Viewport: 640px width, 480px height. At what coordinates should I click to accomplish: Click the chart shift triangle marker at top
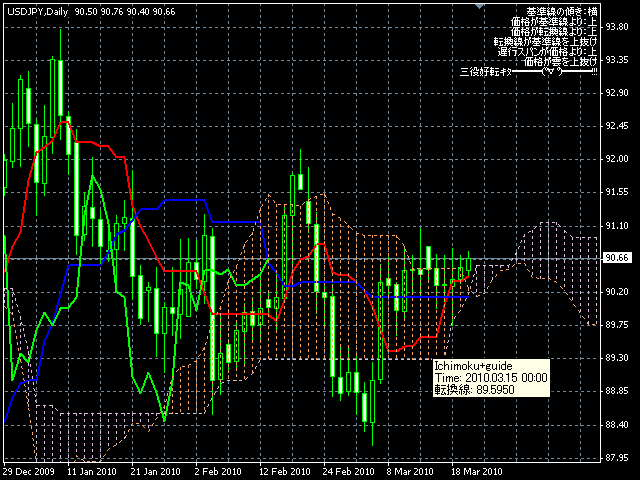480,6
